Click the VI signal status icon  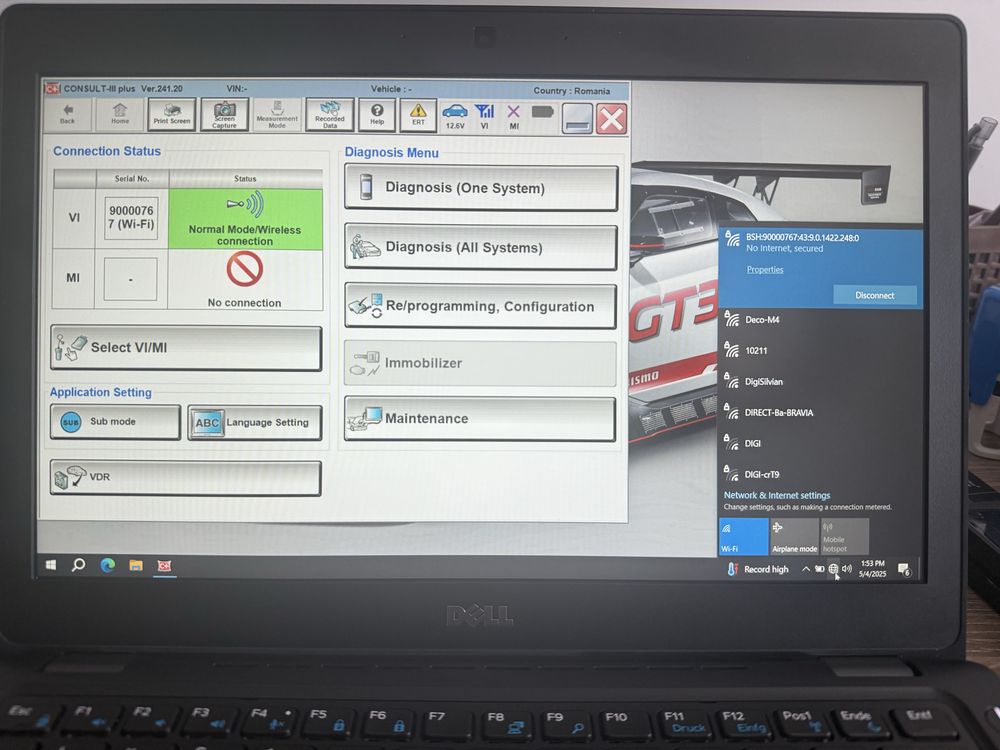[x=485, y=117]
